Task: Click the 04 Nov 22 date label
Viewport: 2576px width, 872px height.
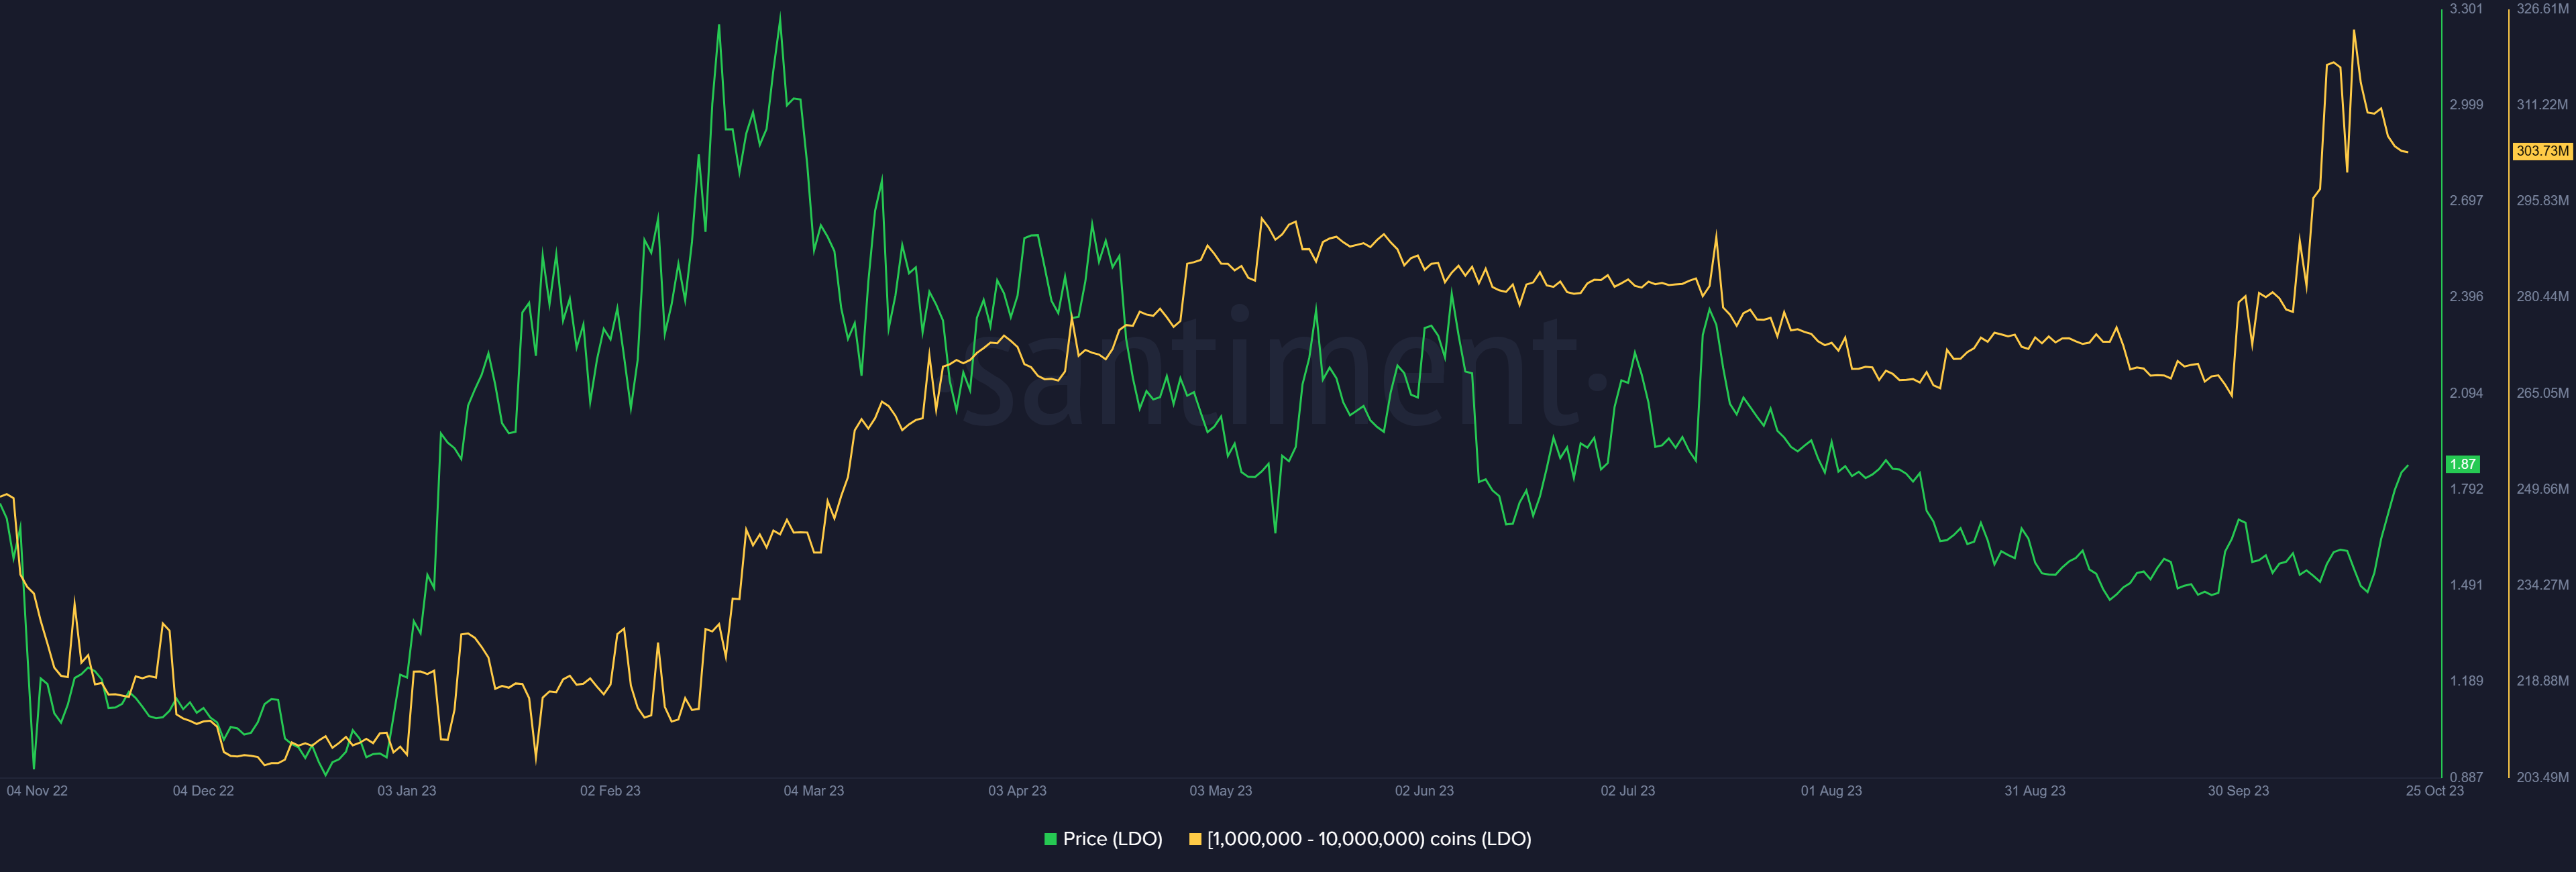Action: point(37,791)
